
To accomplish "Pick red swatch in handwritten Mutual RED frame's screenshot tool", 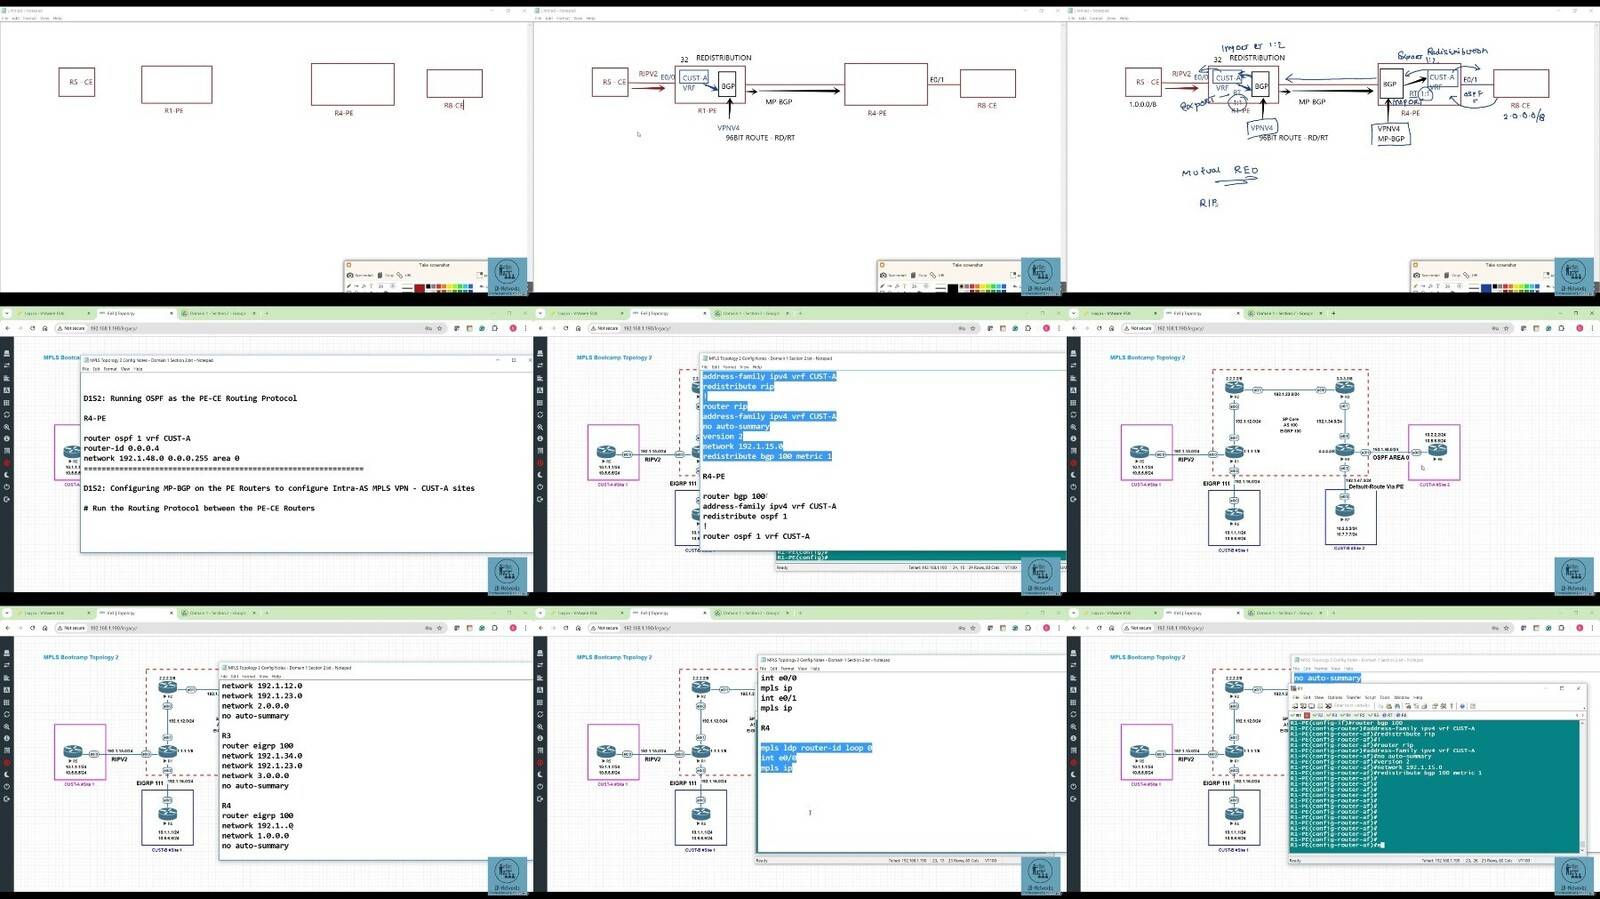I will [1505, 286].
